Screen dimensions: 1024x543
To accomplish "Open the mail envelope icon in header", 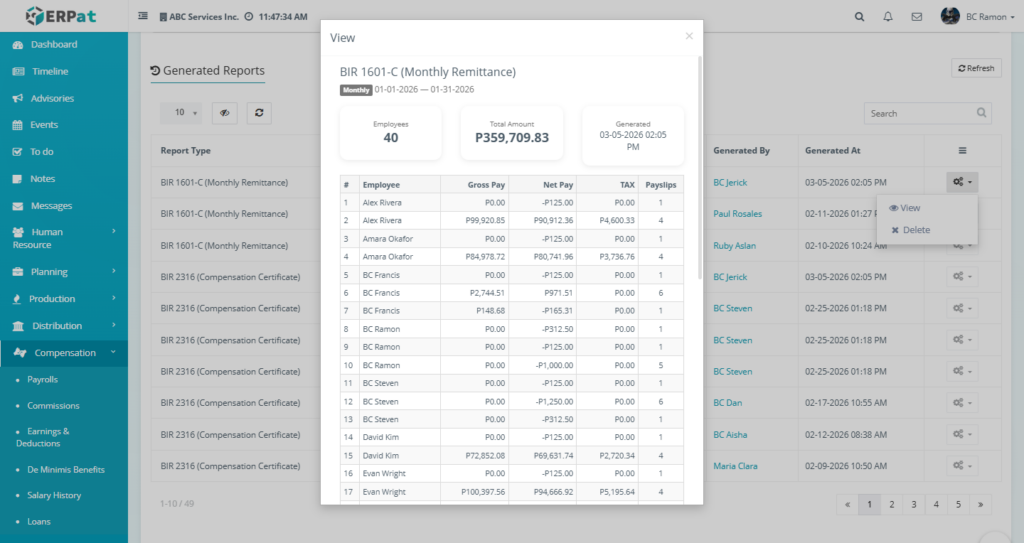I will [916, 17].
